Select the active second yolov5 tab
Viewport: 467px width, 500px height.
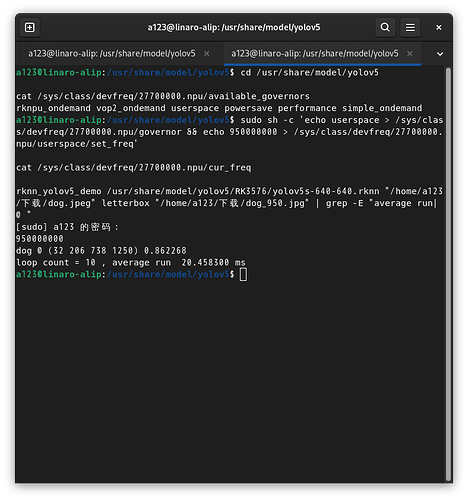click(315, 53)
